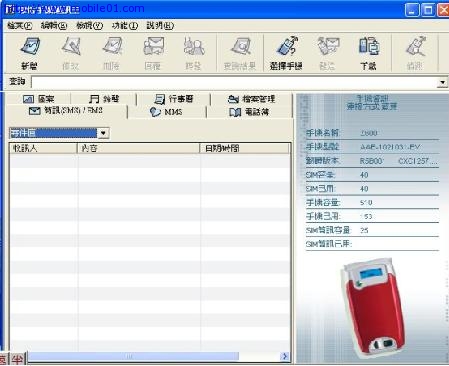Select the 簡訊(SMS)/EMS tab
Viewport: 449px width, 366px height.
pyautogui.click(x=66, y=111)
